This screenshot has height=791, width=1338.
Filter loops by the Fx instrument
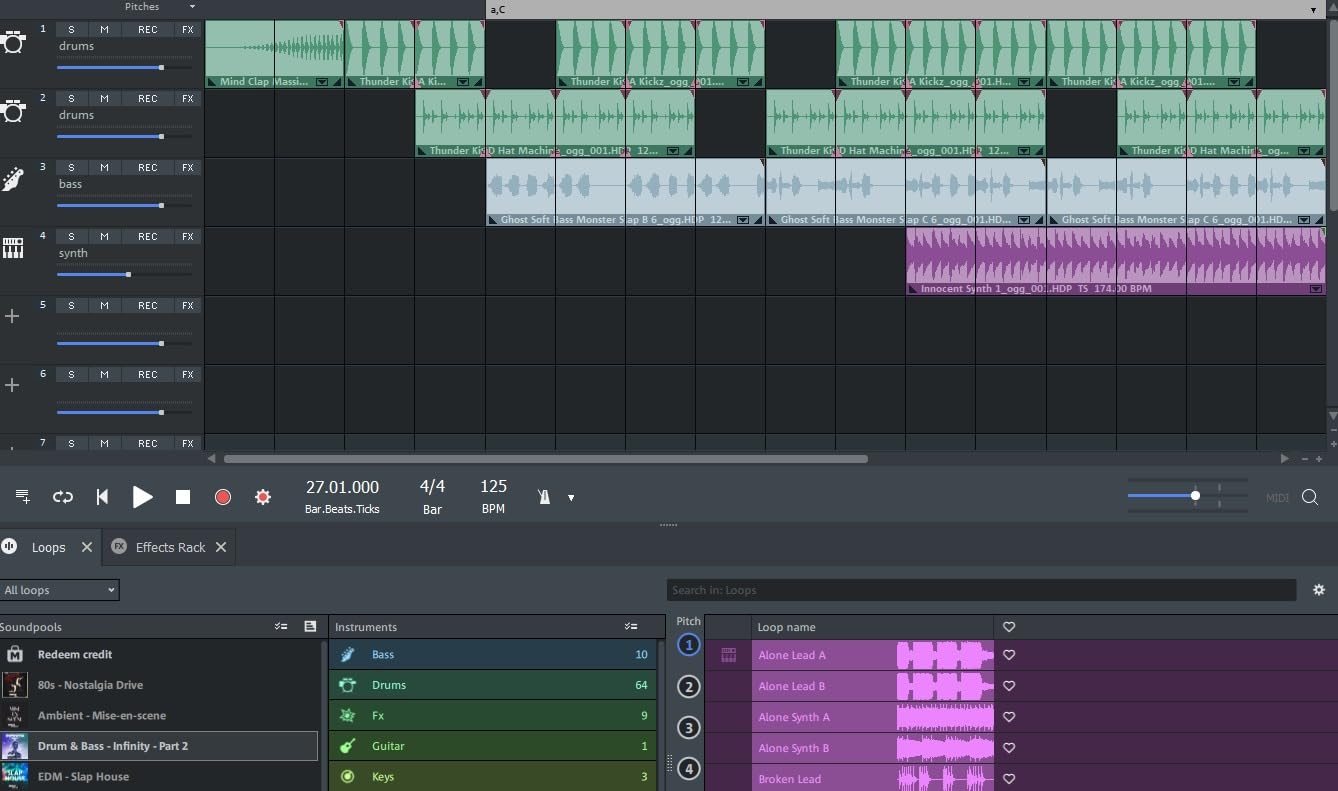point(492,715)
